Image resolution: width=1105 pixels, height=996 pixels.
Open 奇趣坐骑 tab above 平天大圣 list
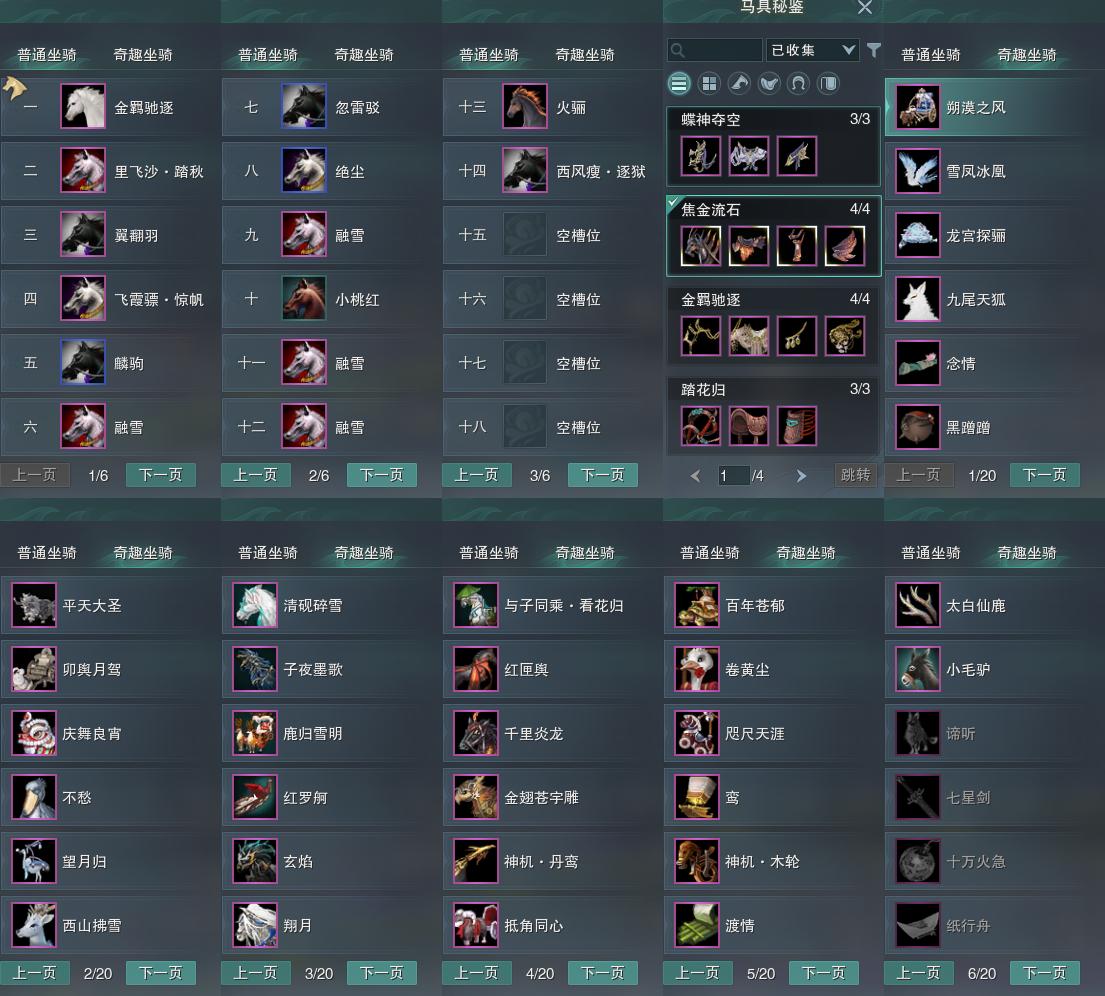point(143,553)
